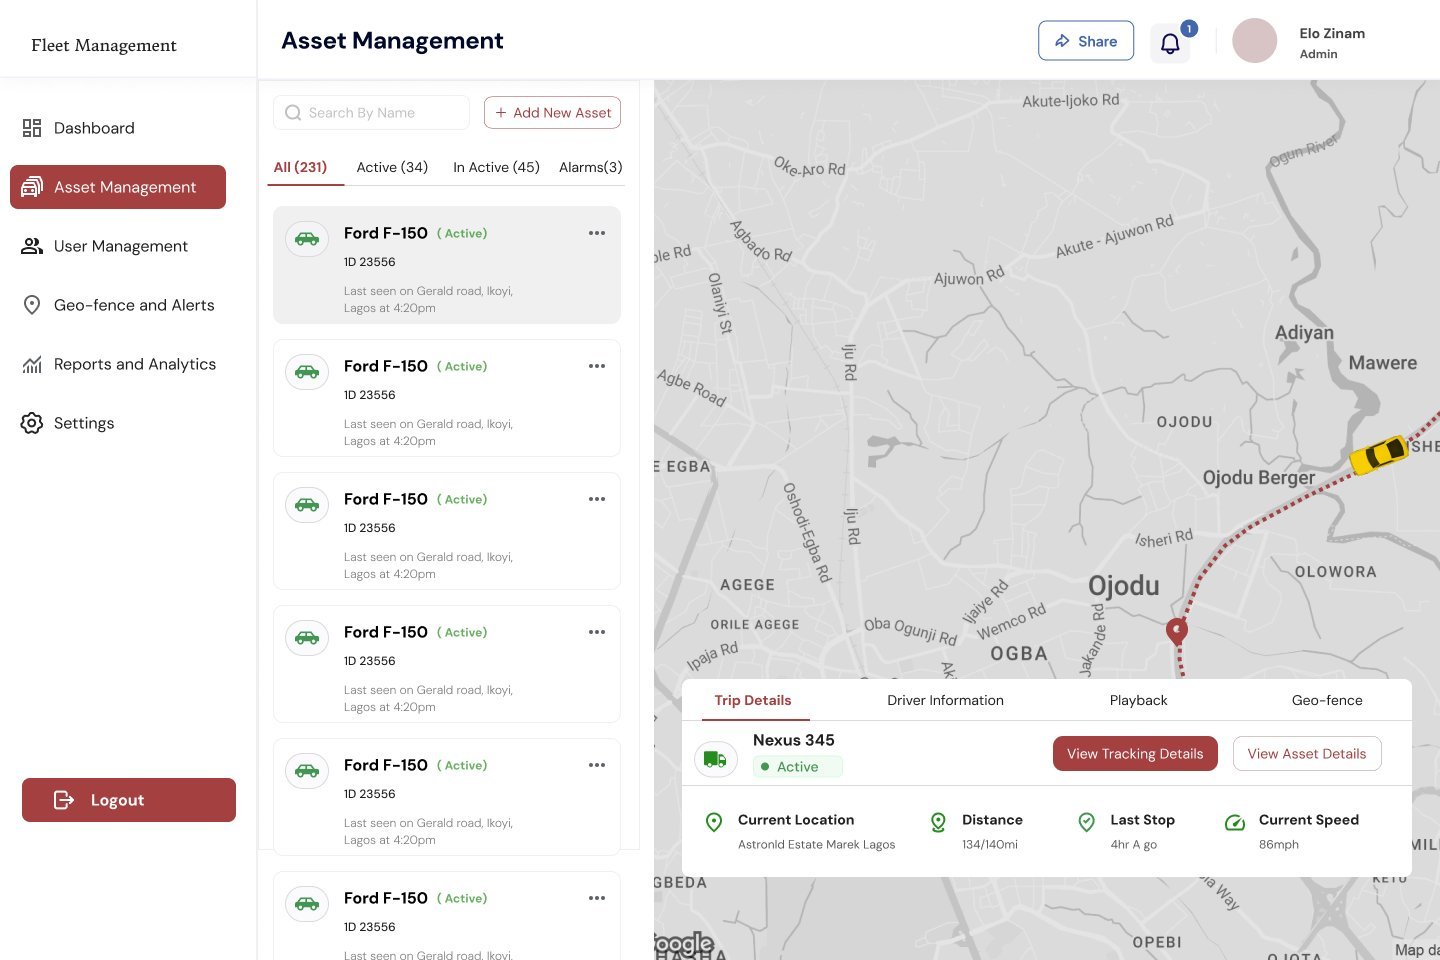1440x960 pixels.
Task: Click the 4hr A go last stop value
Action: tap(1134, 845)
